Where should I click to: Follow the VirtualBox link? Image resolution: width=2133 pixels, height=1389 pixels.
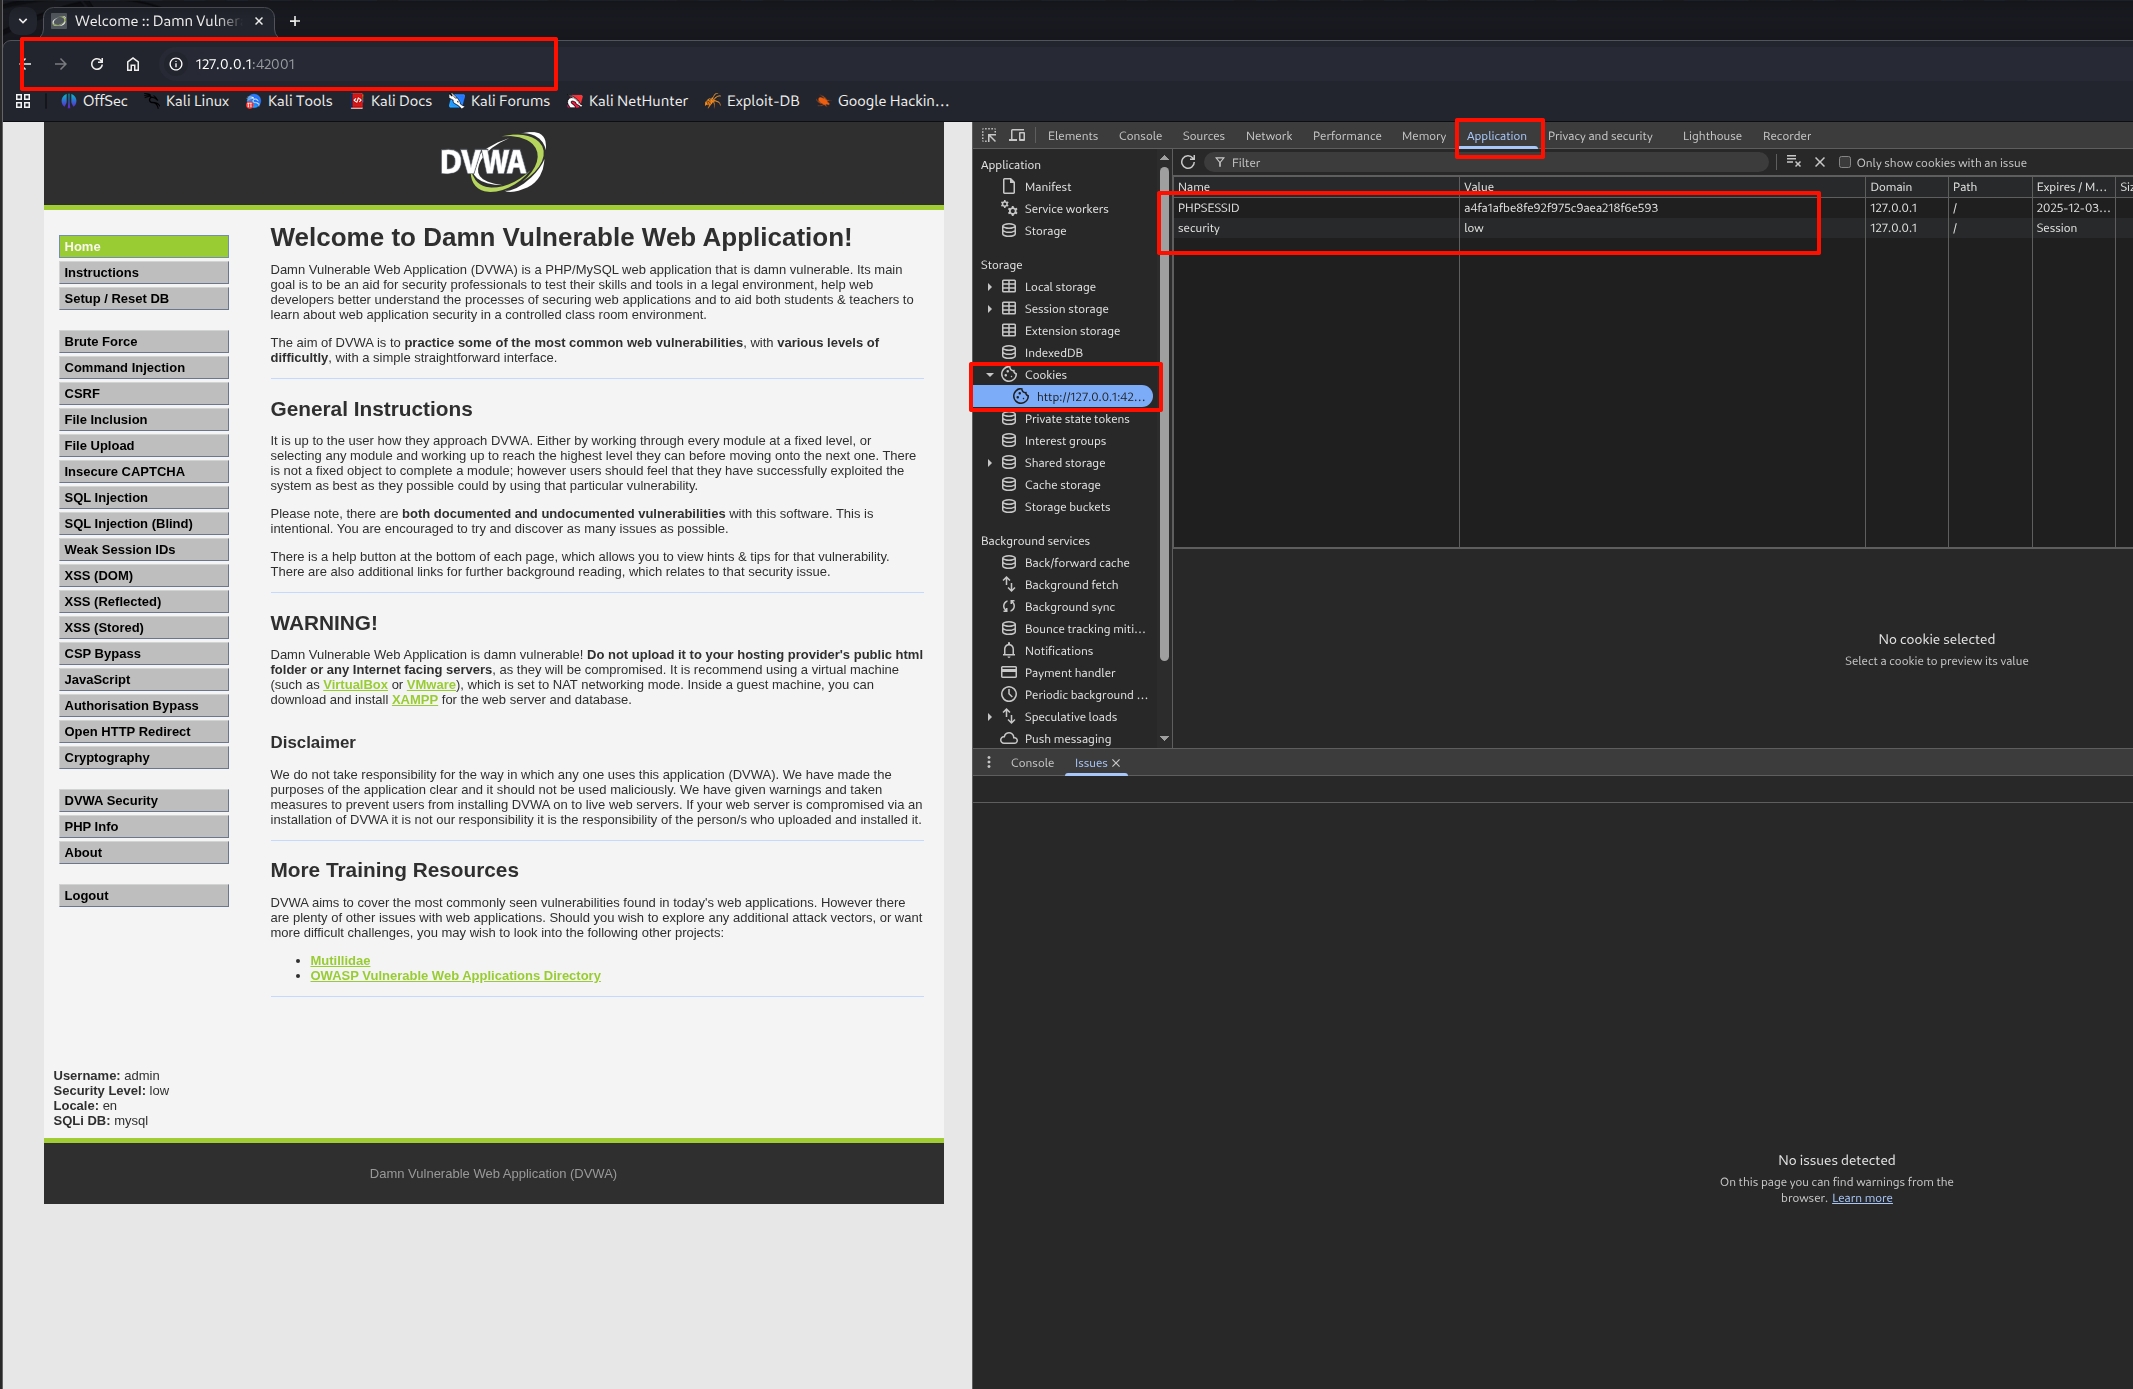pos(355,685)
